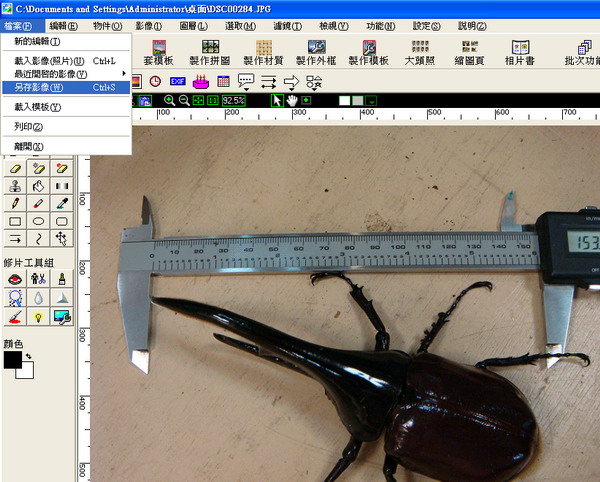Select the hand pan tool

click(292, 101)
